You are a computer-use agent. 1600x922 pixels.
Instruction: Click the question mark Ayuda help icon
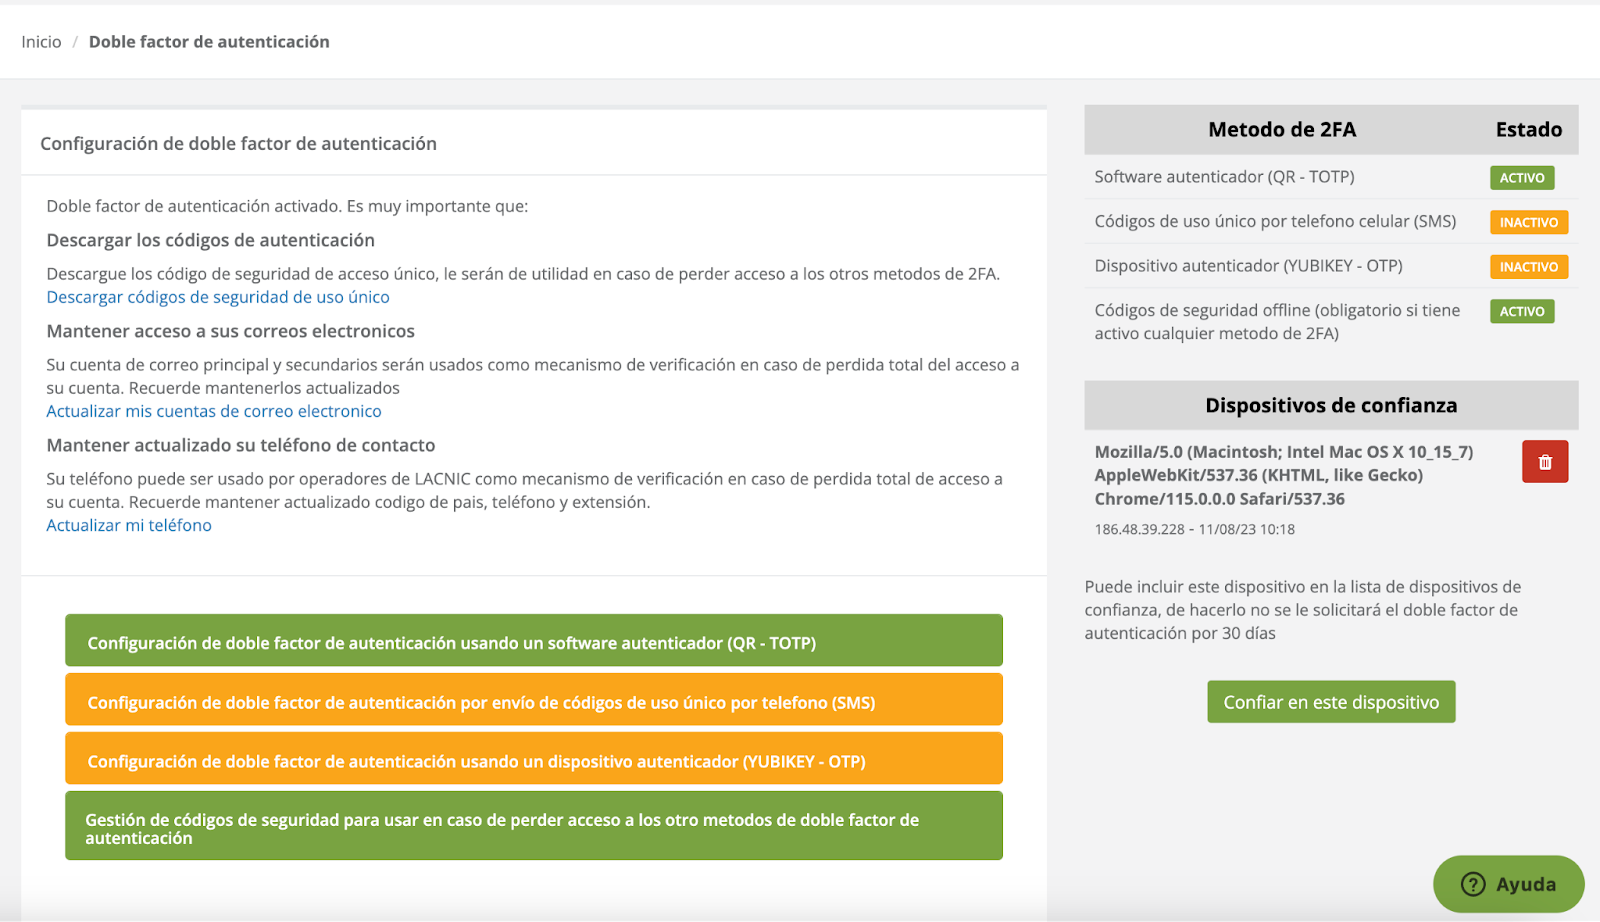click(1473, 884)
